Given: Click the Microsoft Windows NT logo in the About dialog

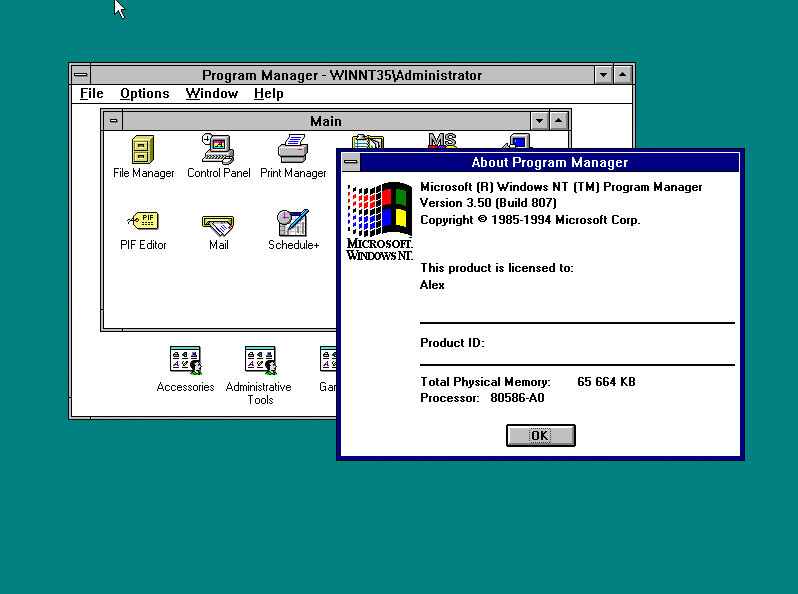Looking at the screenshot, I should [380, 221].
